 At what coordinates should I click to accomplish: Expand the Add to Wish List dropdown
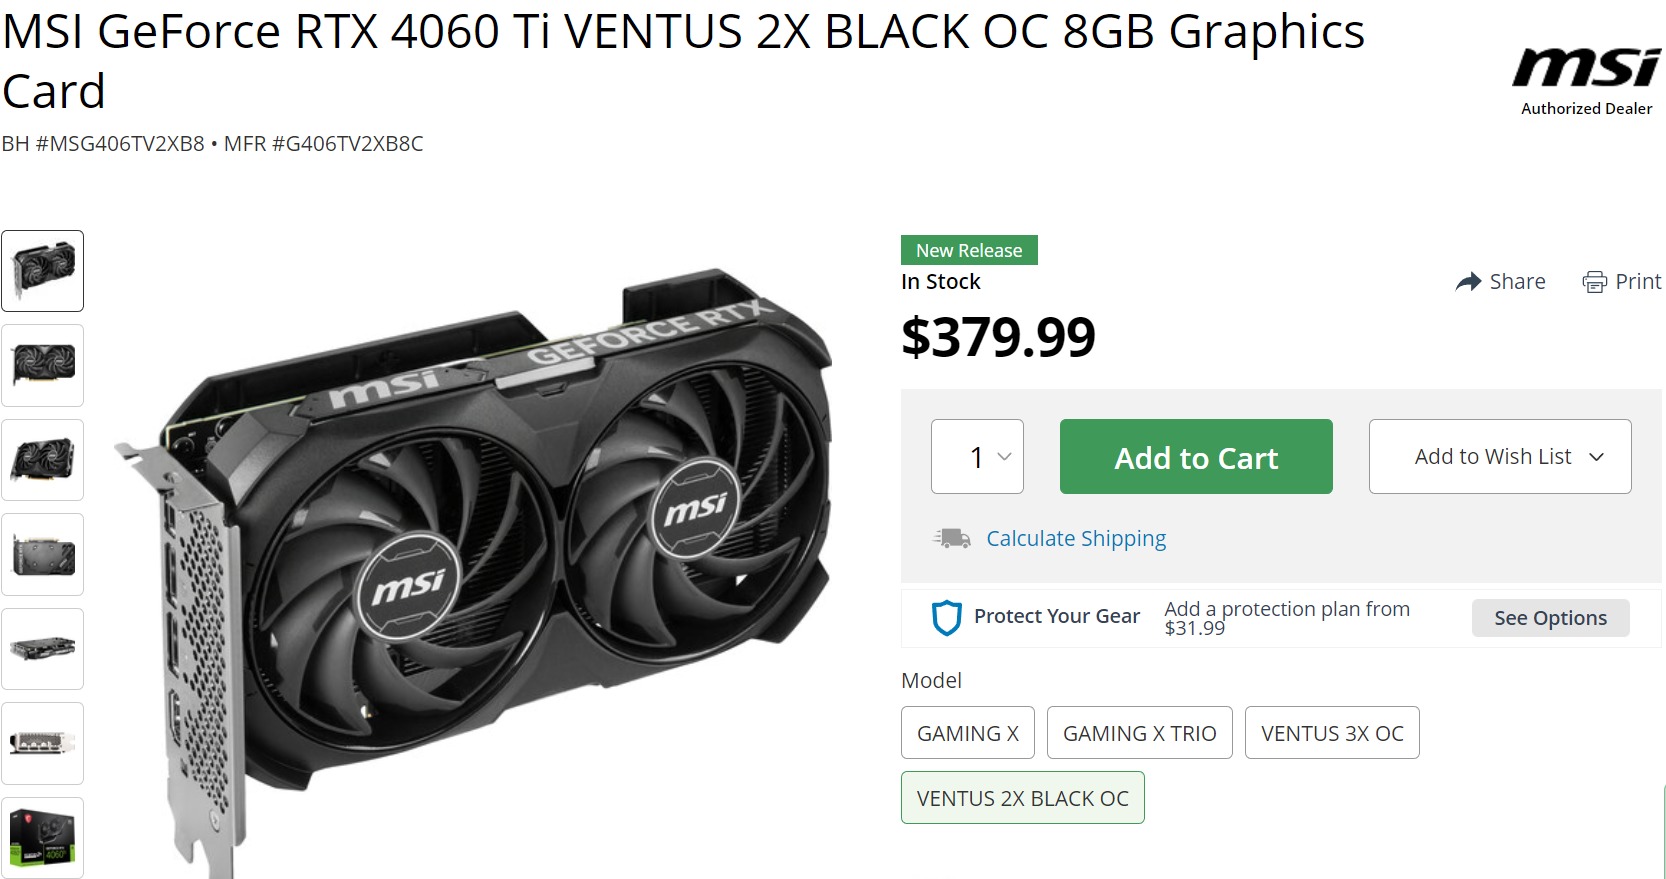1500,456
